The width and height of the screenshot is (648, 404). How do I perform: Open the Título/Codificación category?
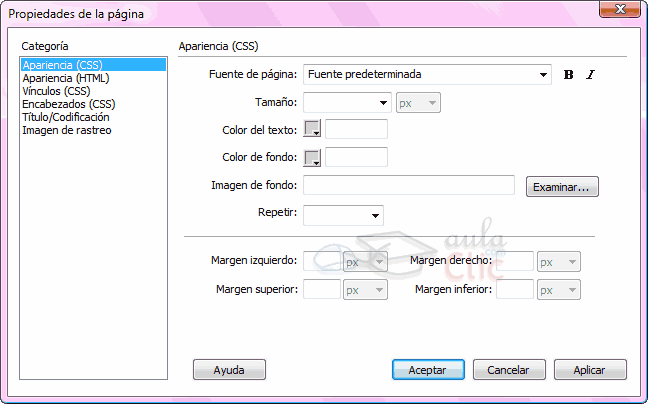coord(67,117)
